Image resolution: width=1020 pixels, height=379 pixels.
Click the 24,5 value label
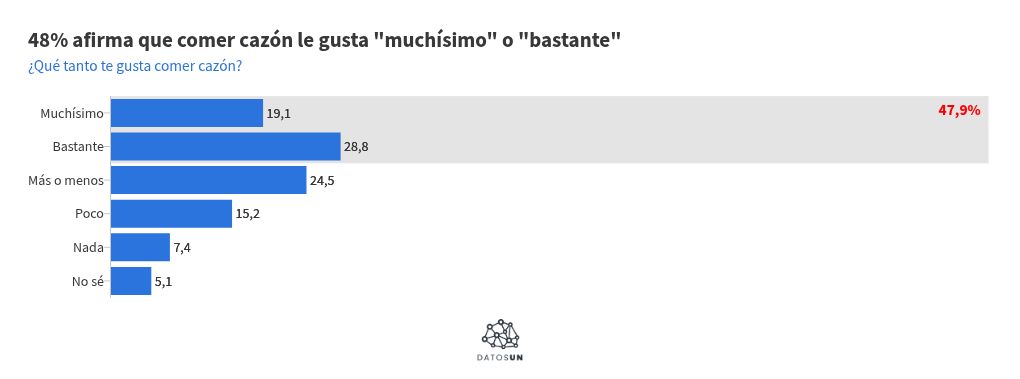[323, 181]
